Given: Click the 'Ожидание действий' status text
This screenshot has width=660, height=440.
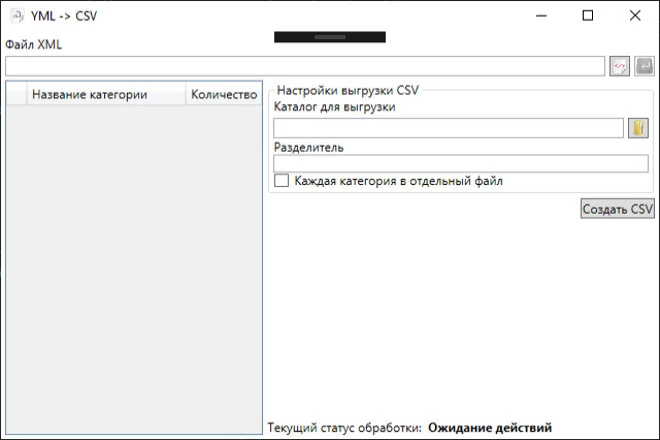Looking at the screenshot, I should click(490, 428).
